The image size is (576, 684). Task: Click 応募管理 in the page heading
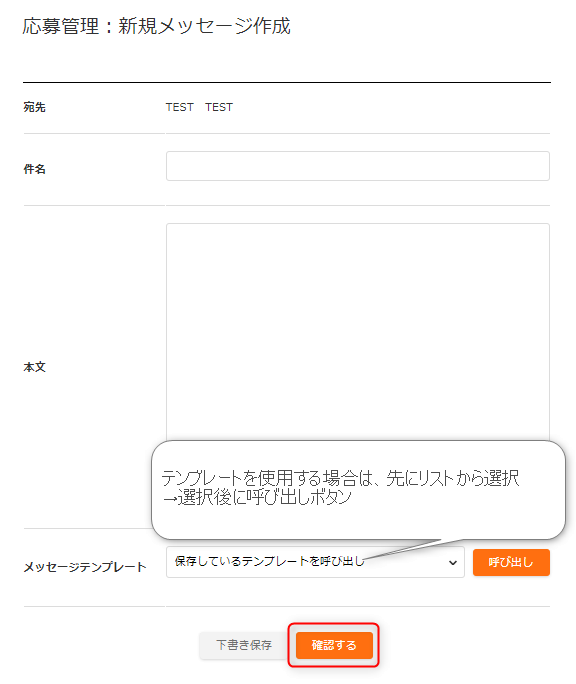point(61,26)
